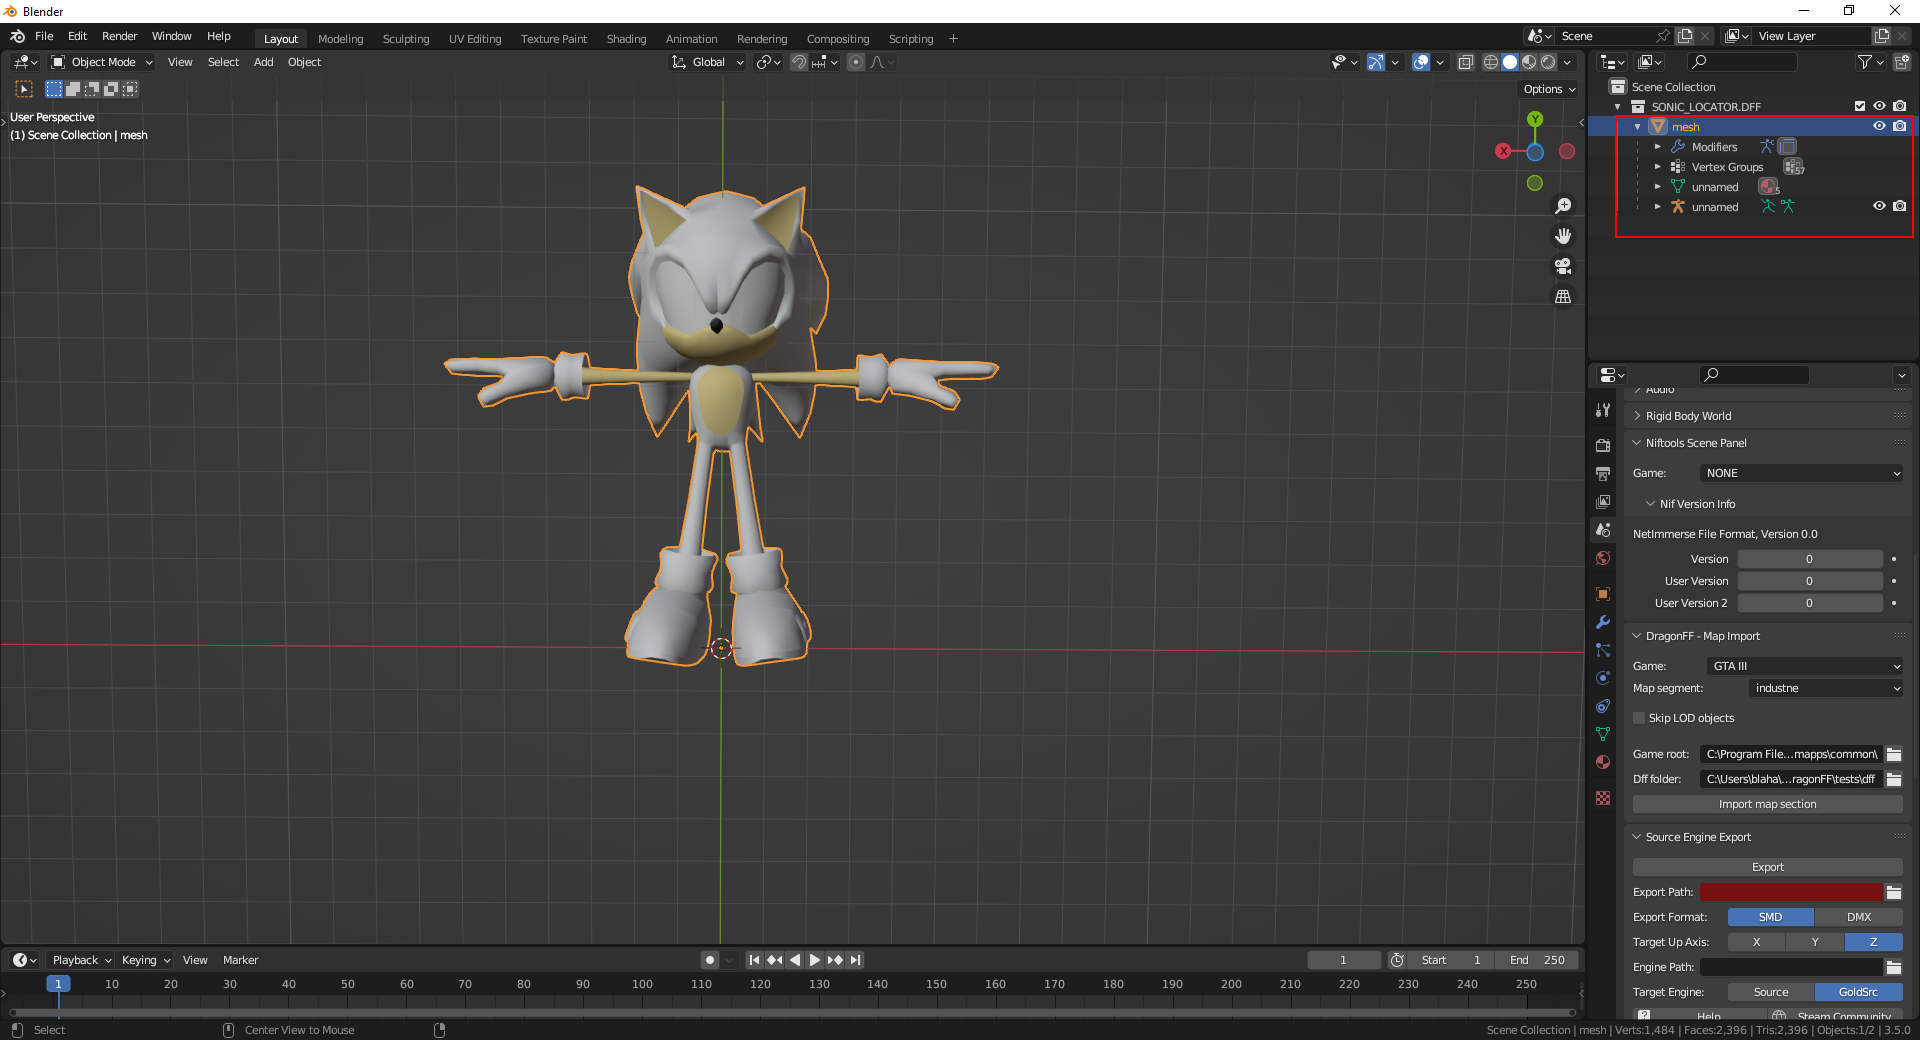Select solid viewport shading

pyautogui.click(x=1510, y=62)
